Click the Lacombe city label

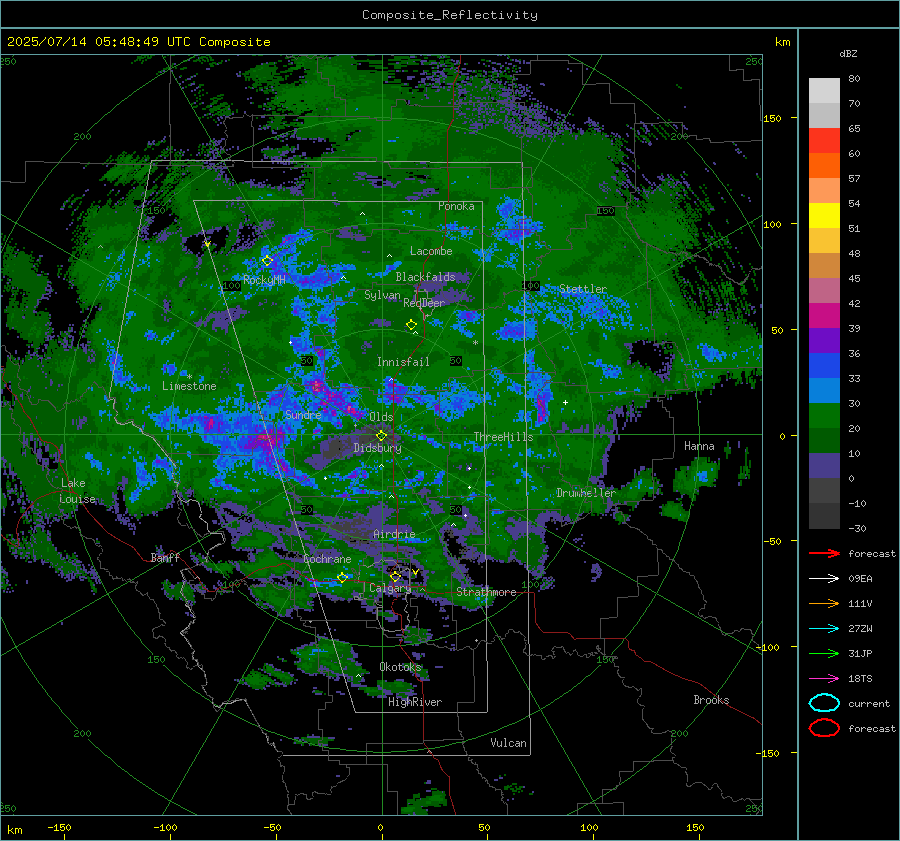click(431, 251)
